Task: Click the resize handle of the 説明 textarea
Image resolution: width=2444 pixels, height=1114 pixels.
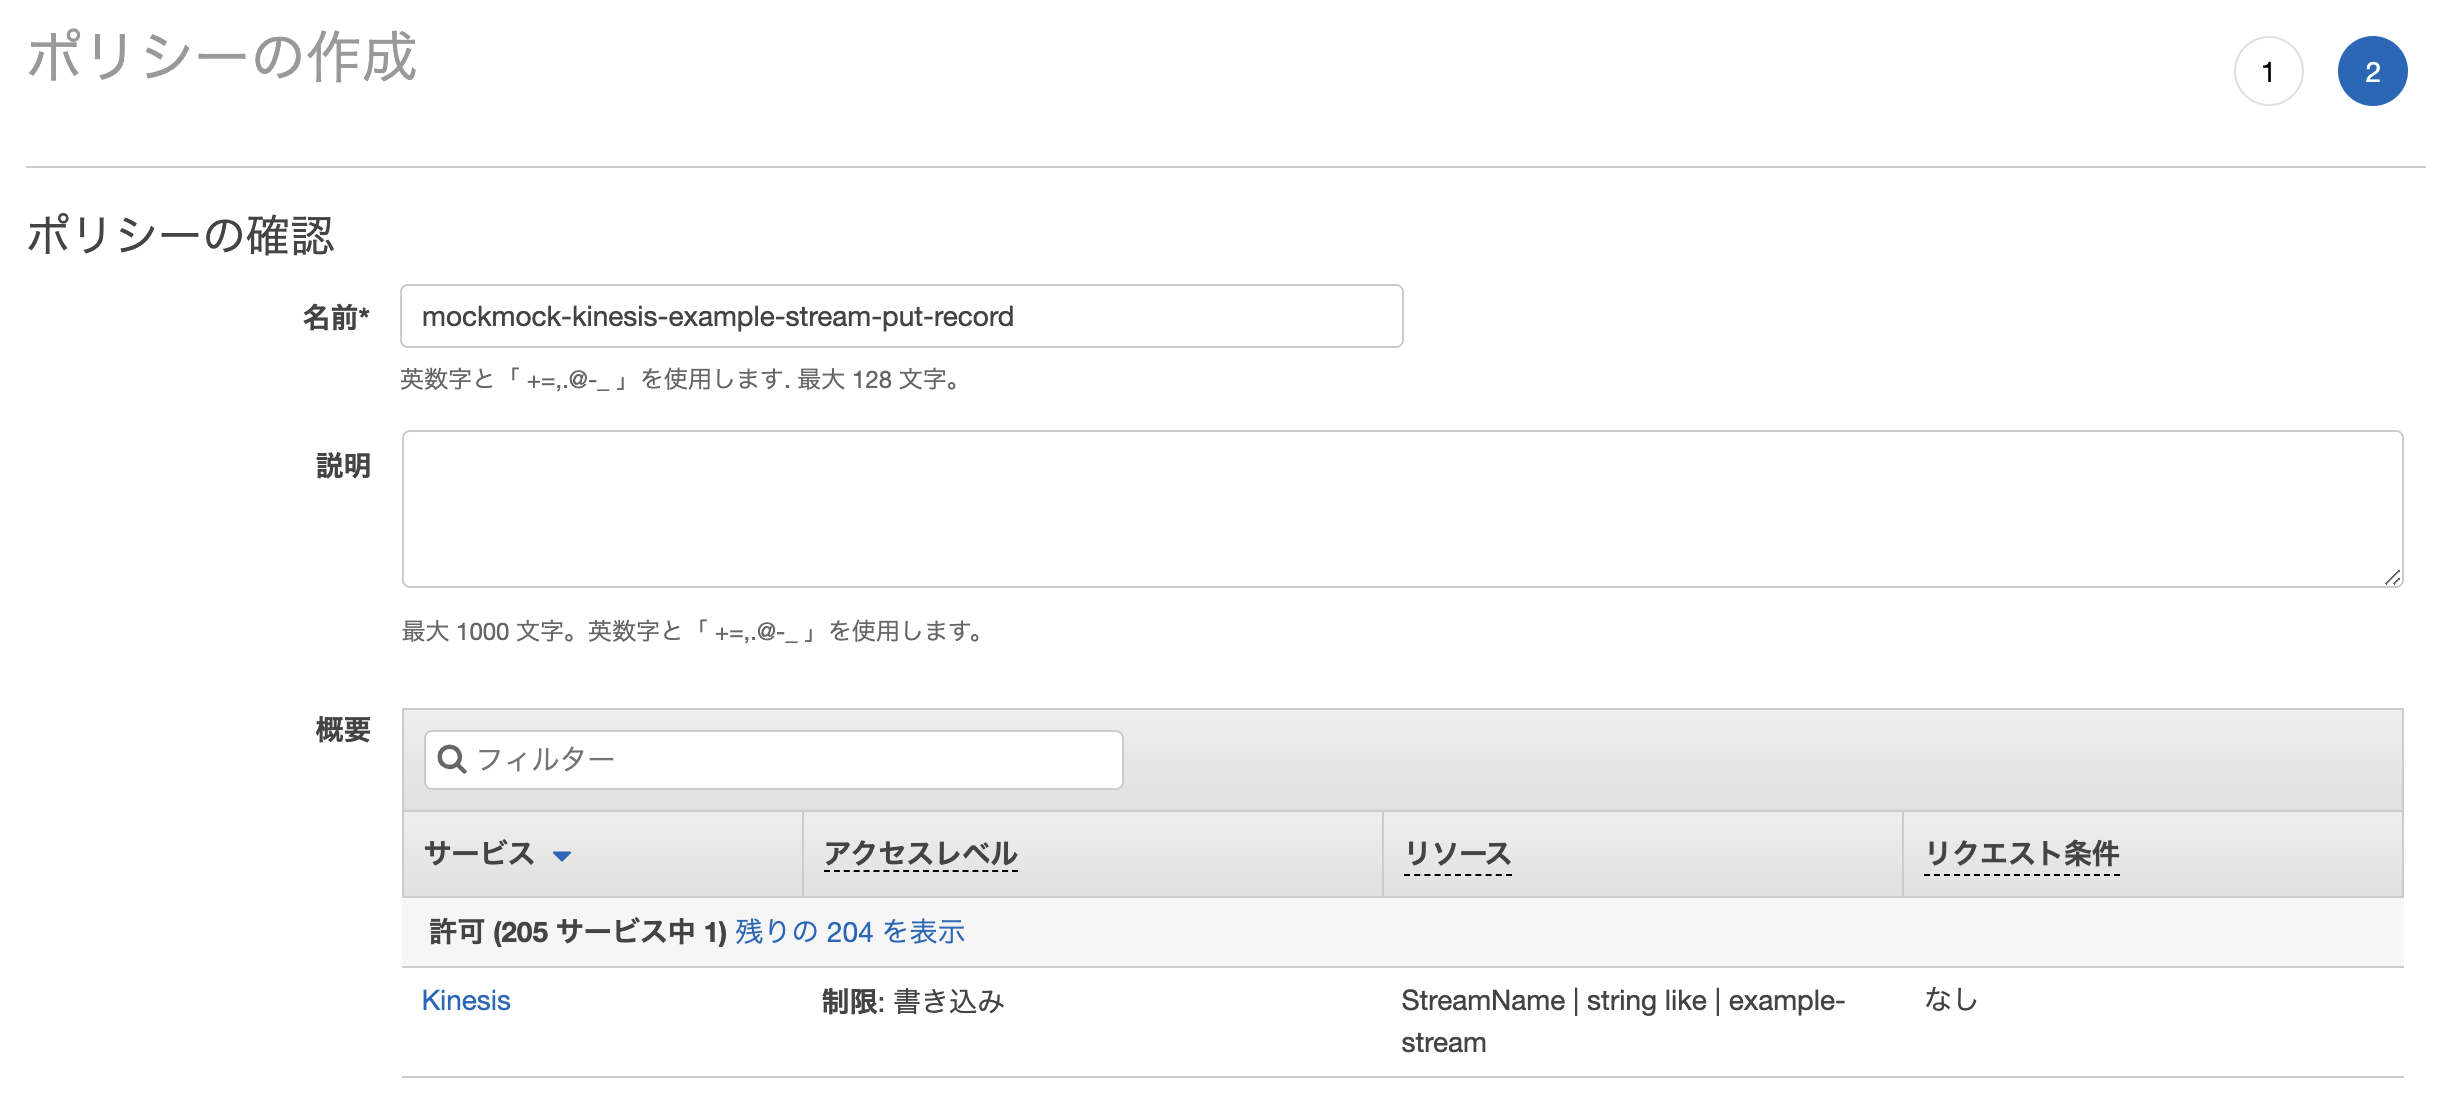Action: (2394, 576)
